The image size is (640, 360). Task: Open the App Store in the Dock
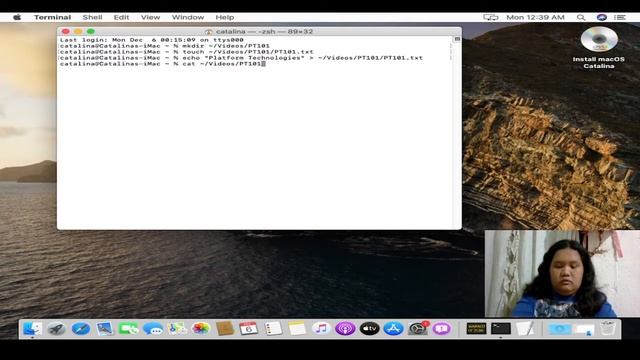point(393,329)
